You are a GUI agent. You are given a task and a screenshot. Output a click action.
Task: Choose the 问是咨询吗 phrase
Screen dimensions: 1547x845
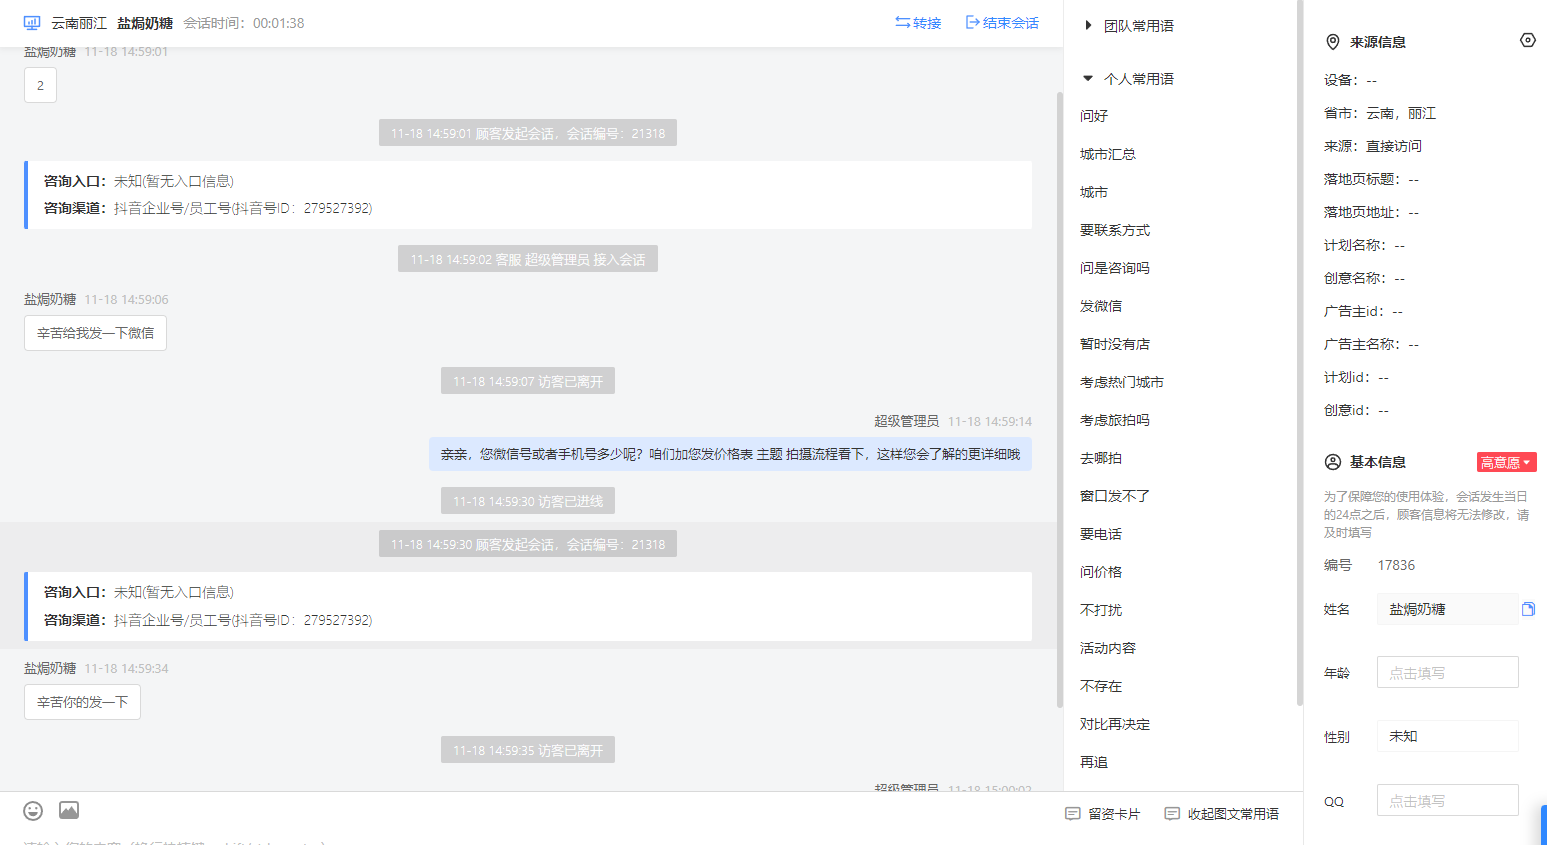pos(1115,268)
